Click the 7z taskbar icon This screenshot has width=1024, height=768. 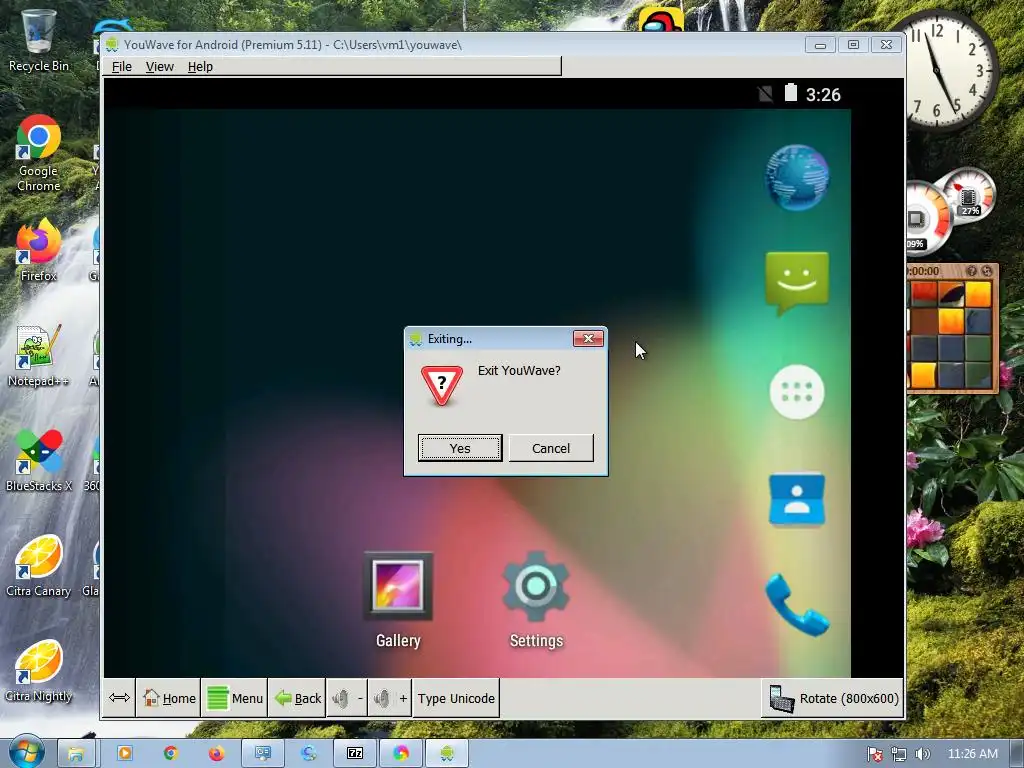355,754
